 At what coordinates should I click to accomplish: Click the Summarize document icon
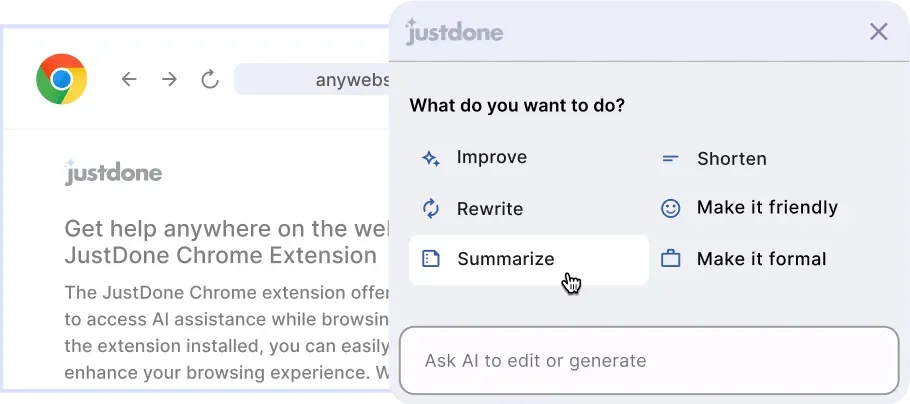click(x=431, y=259)
